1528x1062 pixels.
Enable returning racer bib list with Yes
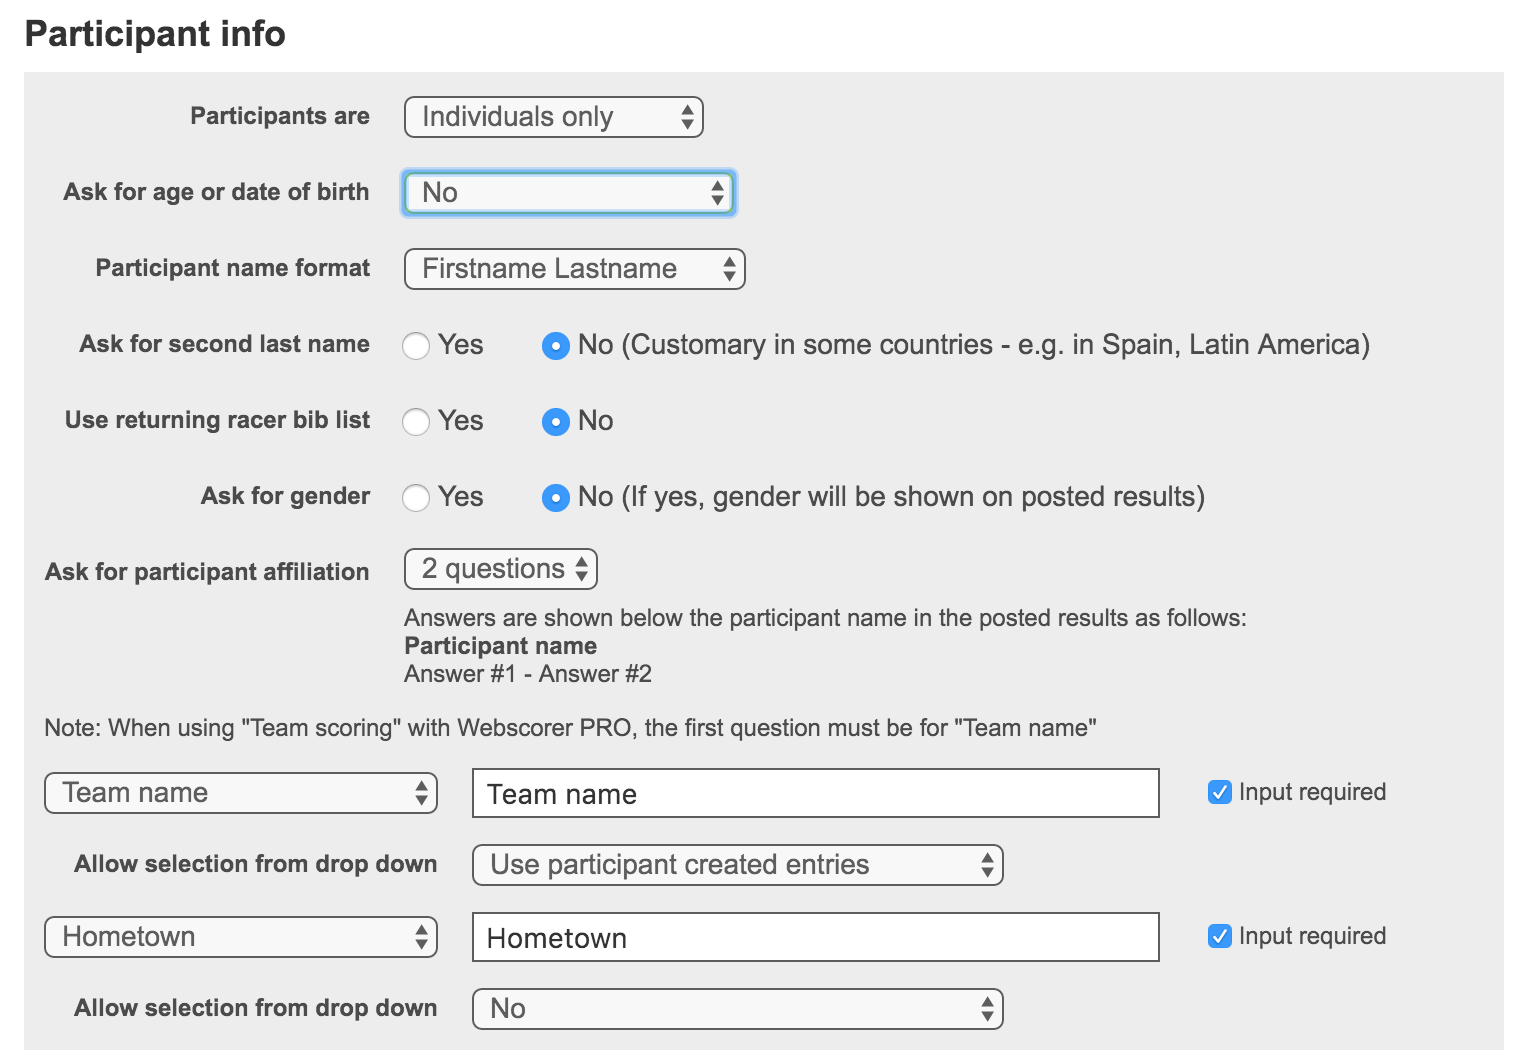[416, 422]
